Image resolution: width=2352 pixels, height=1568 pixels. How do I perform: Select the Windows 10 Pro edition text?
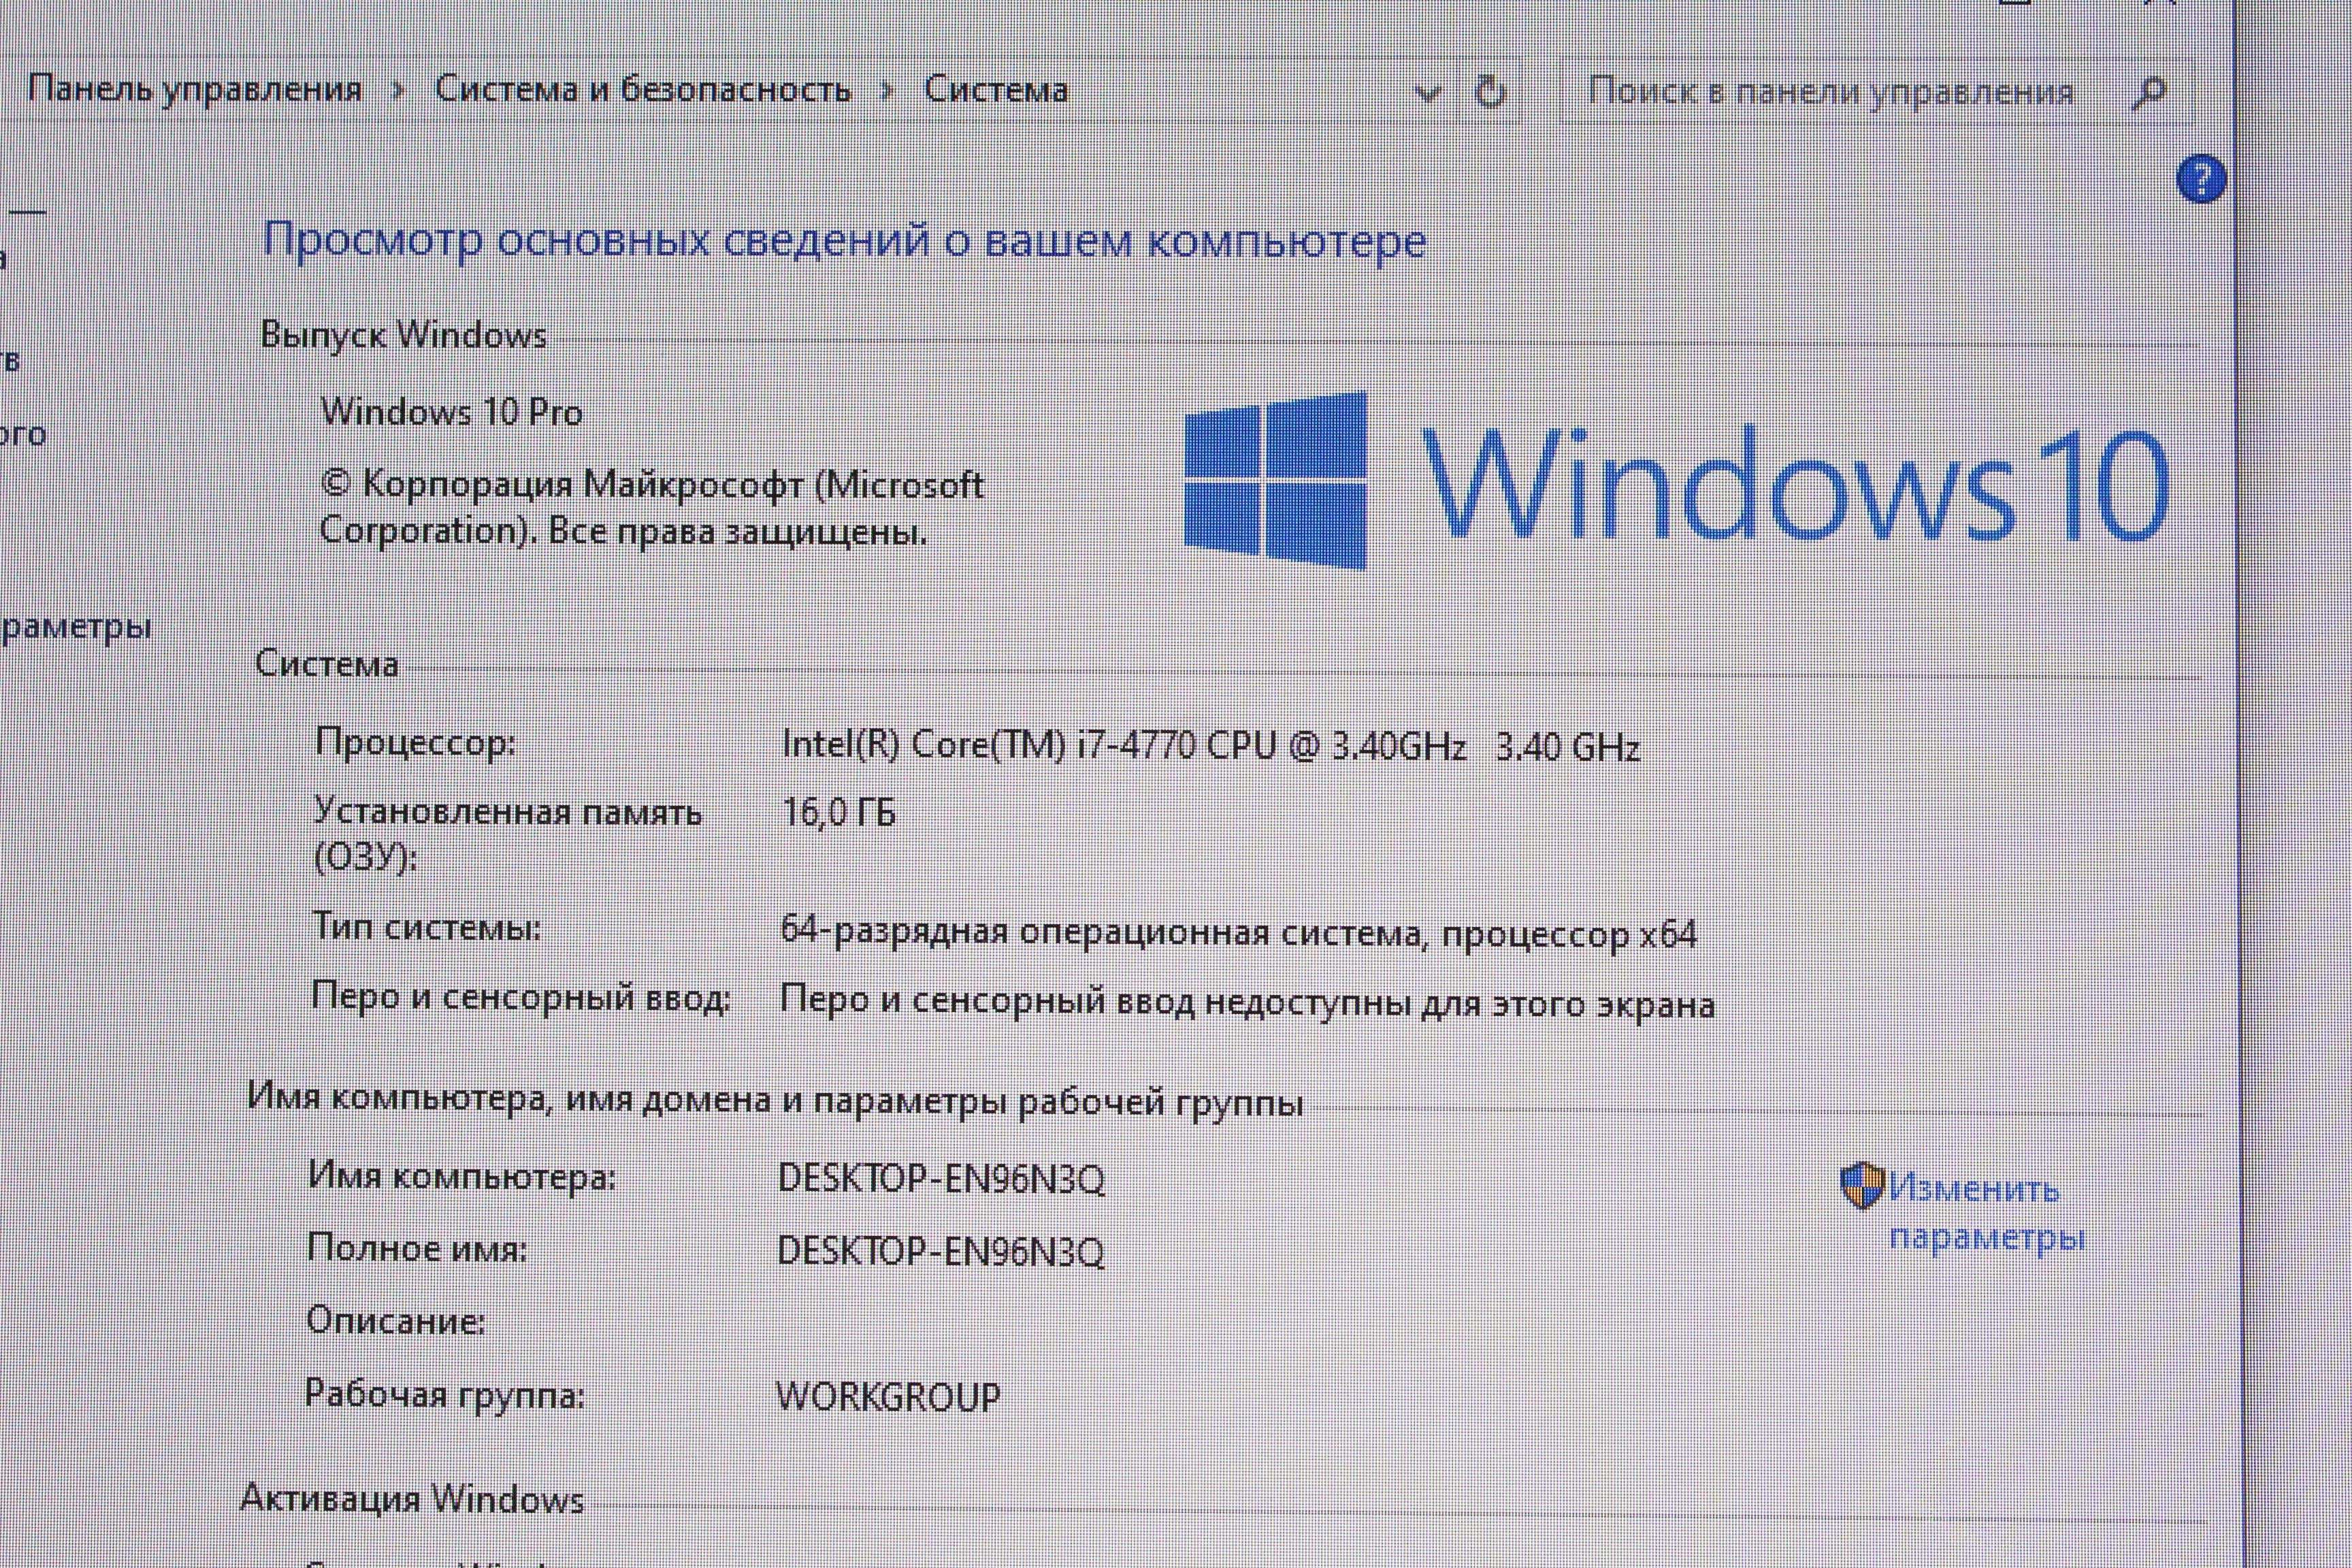(x=451, y=412)
